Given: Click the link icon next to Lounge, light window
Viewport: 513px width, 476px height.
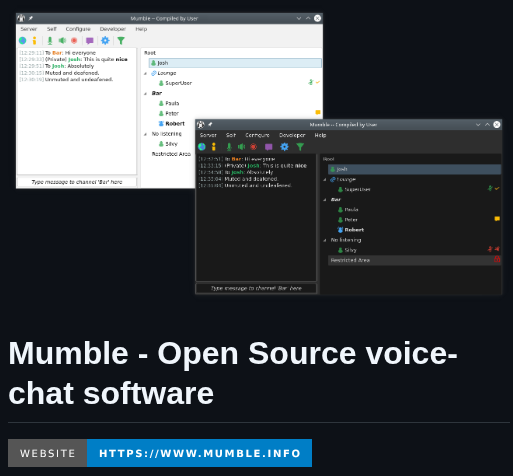Looking at the screenshot, I should click(x=154, y=73).
